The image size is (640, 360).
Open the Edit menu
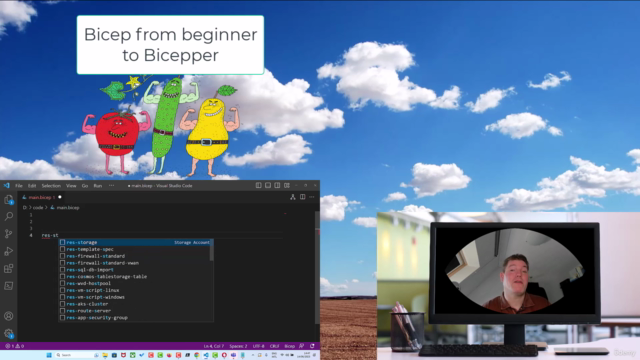(x=32, y=186)
